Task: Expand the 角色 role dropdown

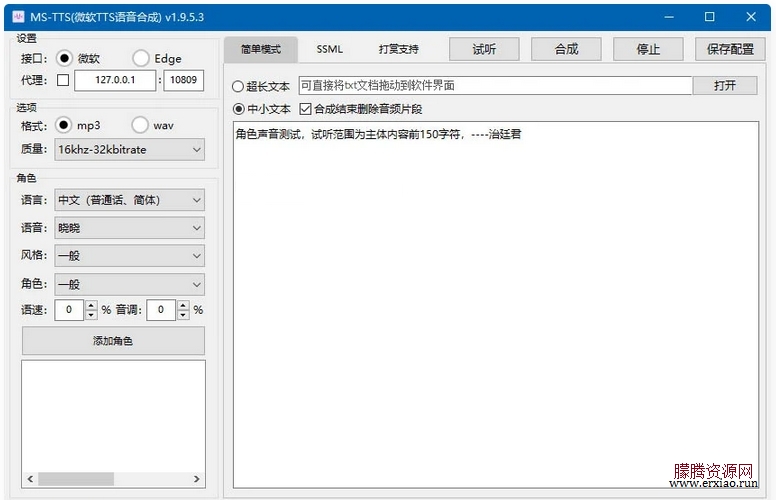Action: pos(129,285)
